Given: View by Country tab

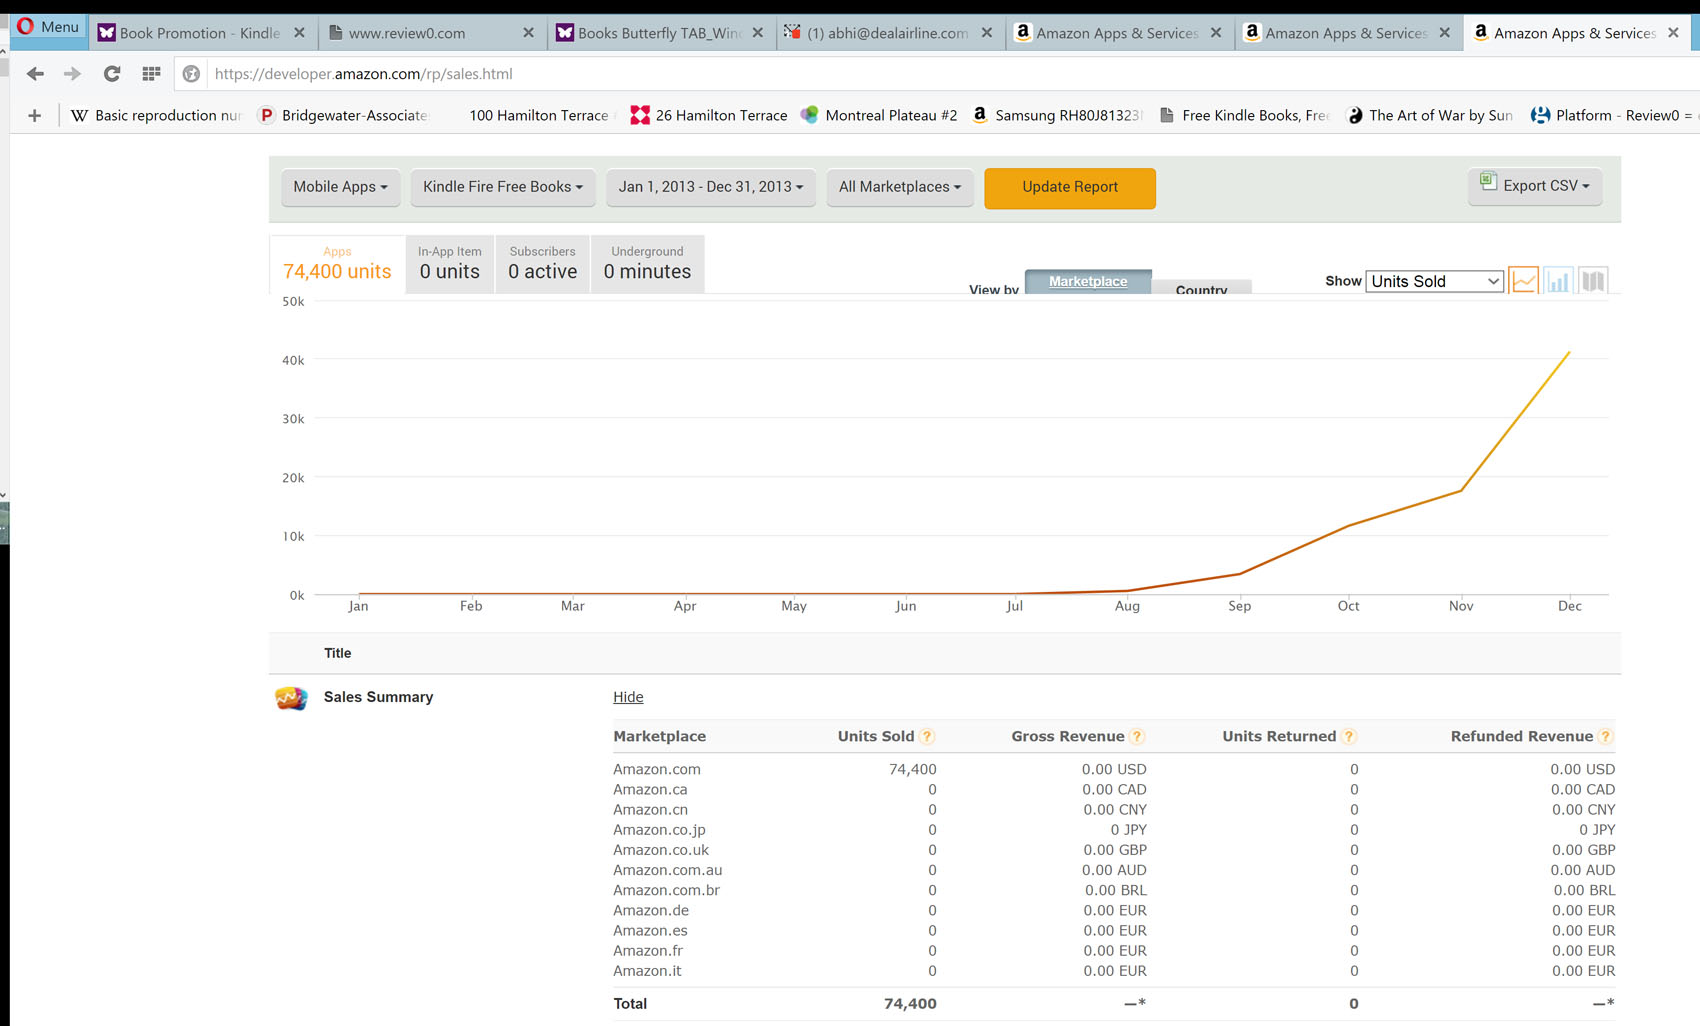Looking at the screenshot, I should pos(1201,287).
